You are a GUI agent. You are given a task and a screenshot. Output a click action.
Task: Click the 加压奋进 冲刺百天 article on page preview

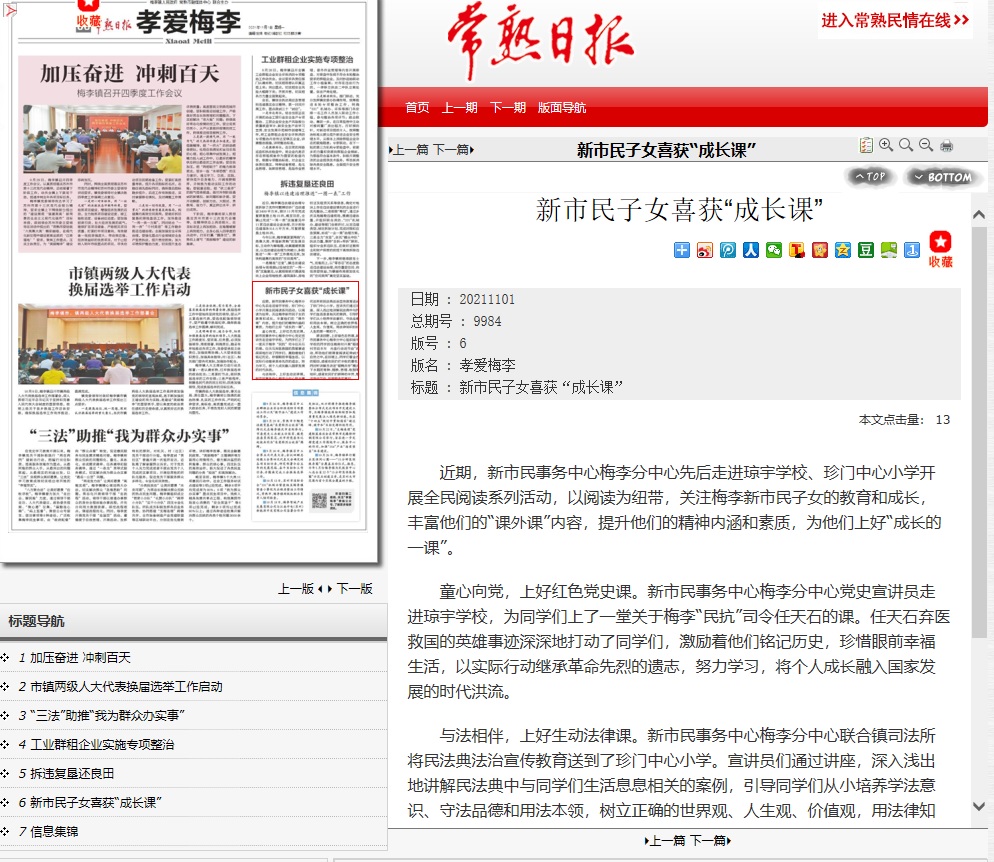tap(129, 154)
